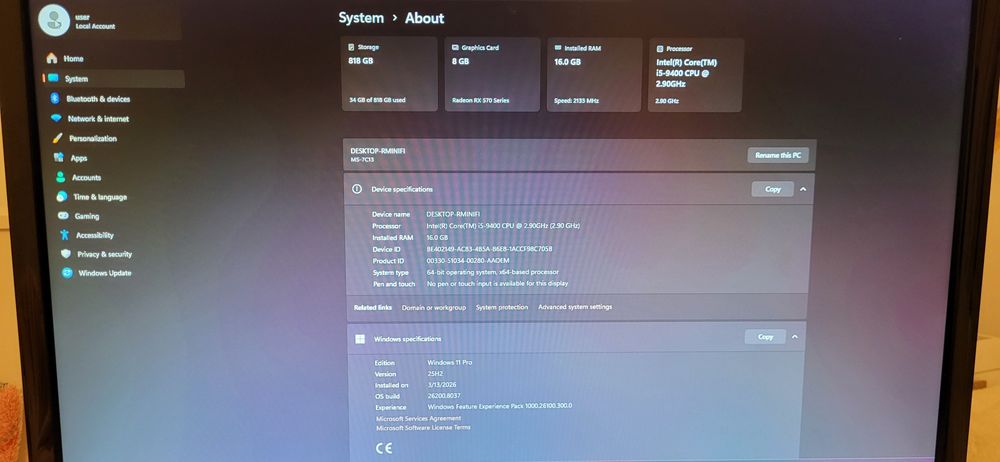The height and width of the screenshot is (462, 1000).
Task: Click the System monitor icon
Action: [x=53, y=78]
